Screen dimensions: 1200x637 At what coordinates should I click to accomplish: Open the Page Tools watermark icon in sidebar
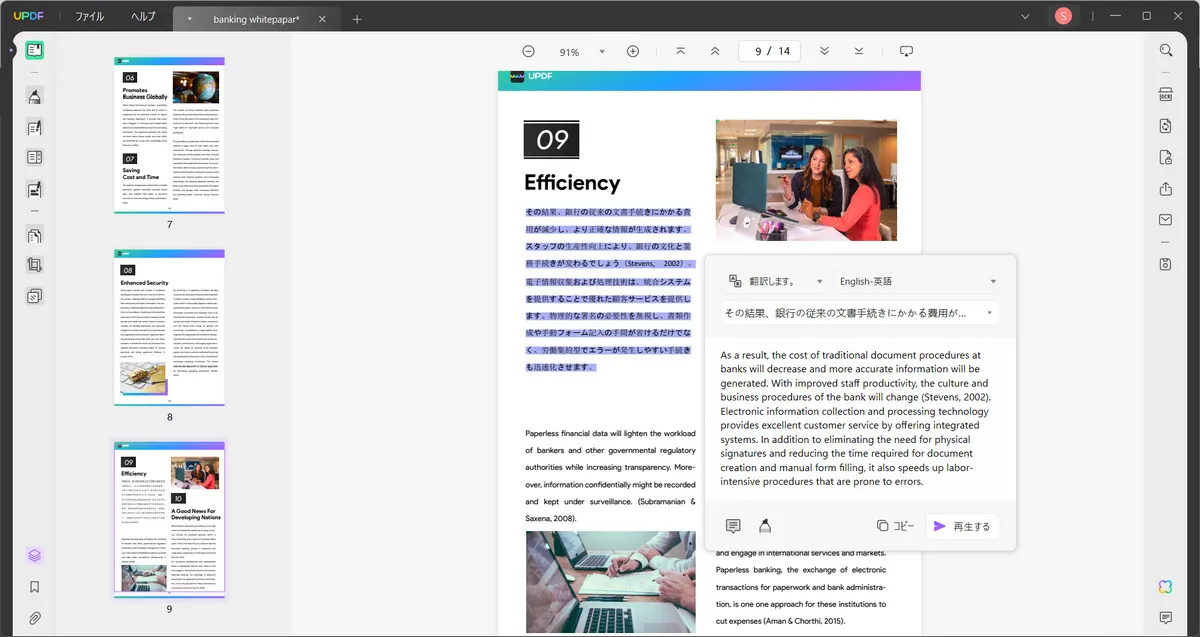coord(35,296)
